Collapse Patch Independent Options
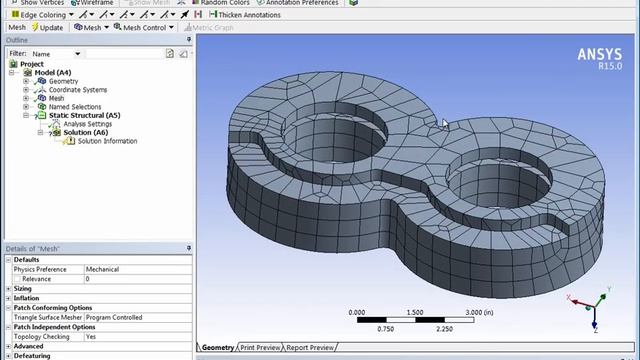Viewport: 640px width, 360px height. [x=8, y=327]
